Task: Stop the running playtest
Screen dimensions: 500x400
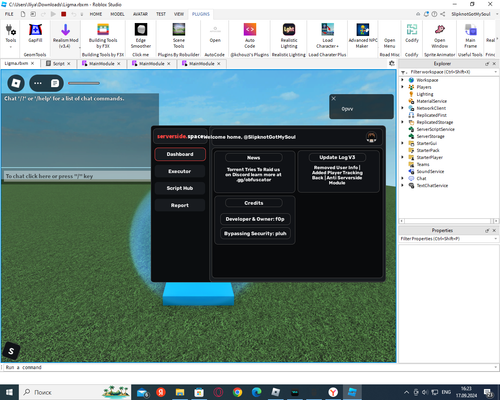Action: point(63,14)
